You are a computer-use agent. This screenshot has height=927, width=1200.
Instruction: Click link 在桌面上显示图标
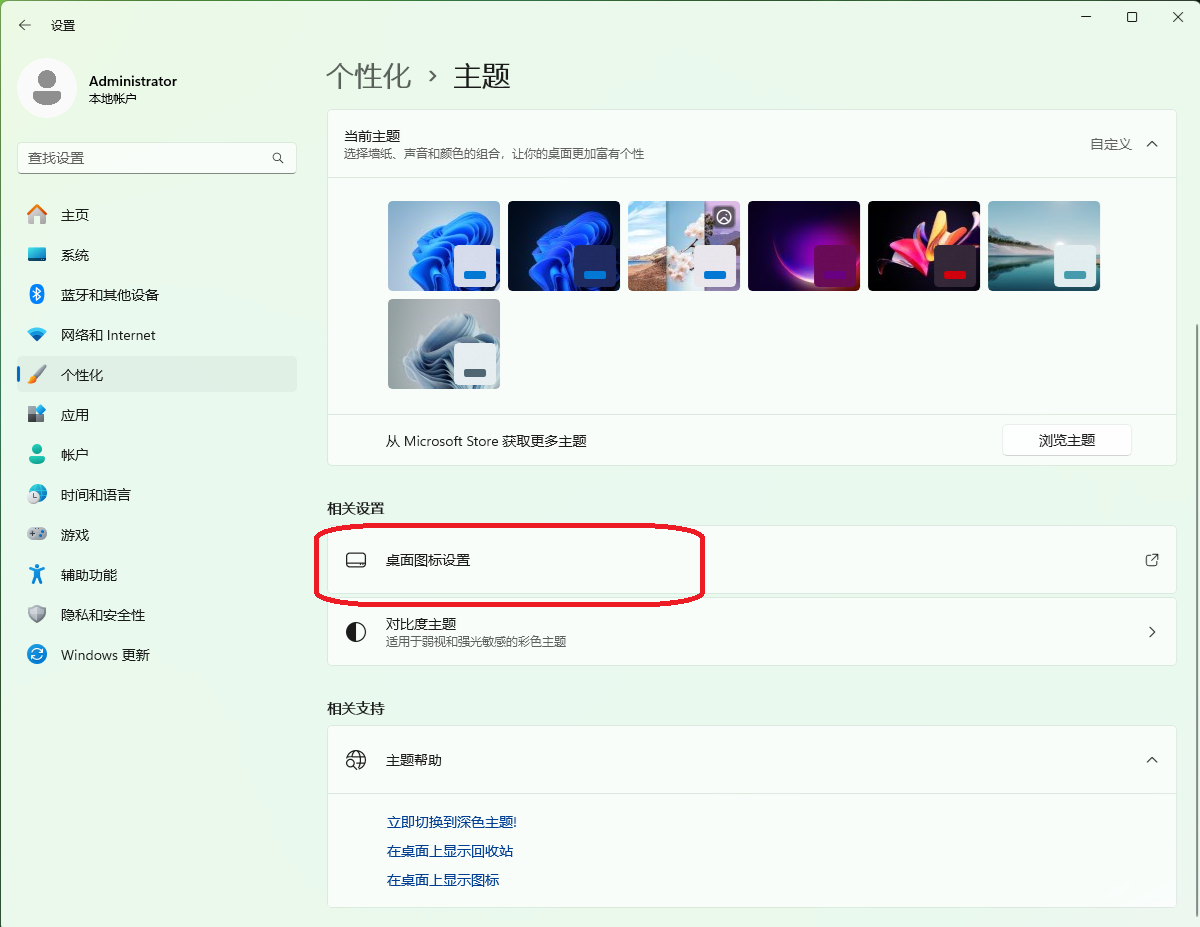point(443,880)
